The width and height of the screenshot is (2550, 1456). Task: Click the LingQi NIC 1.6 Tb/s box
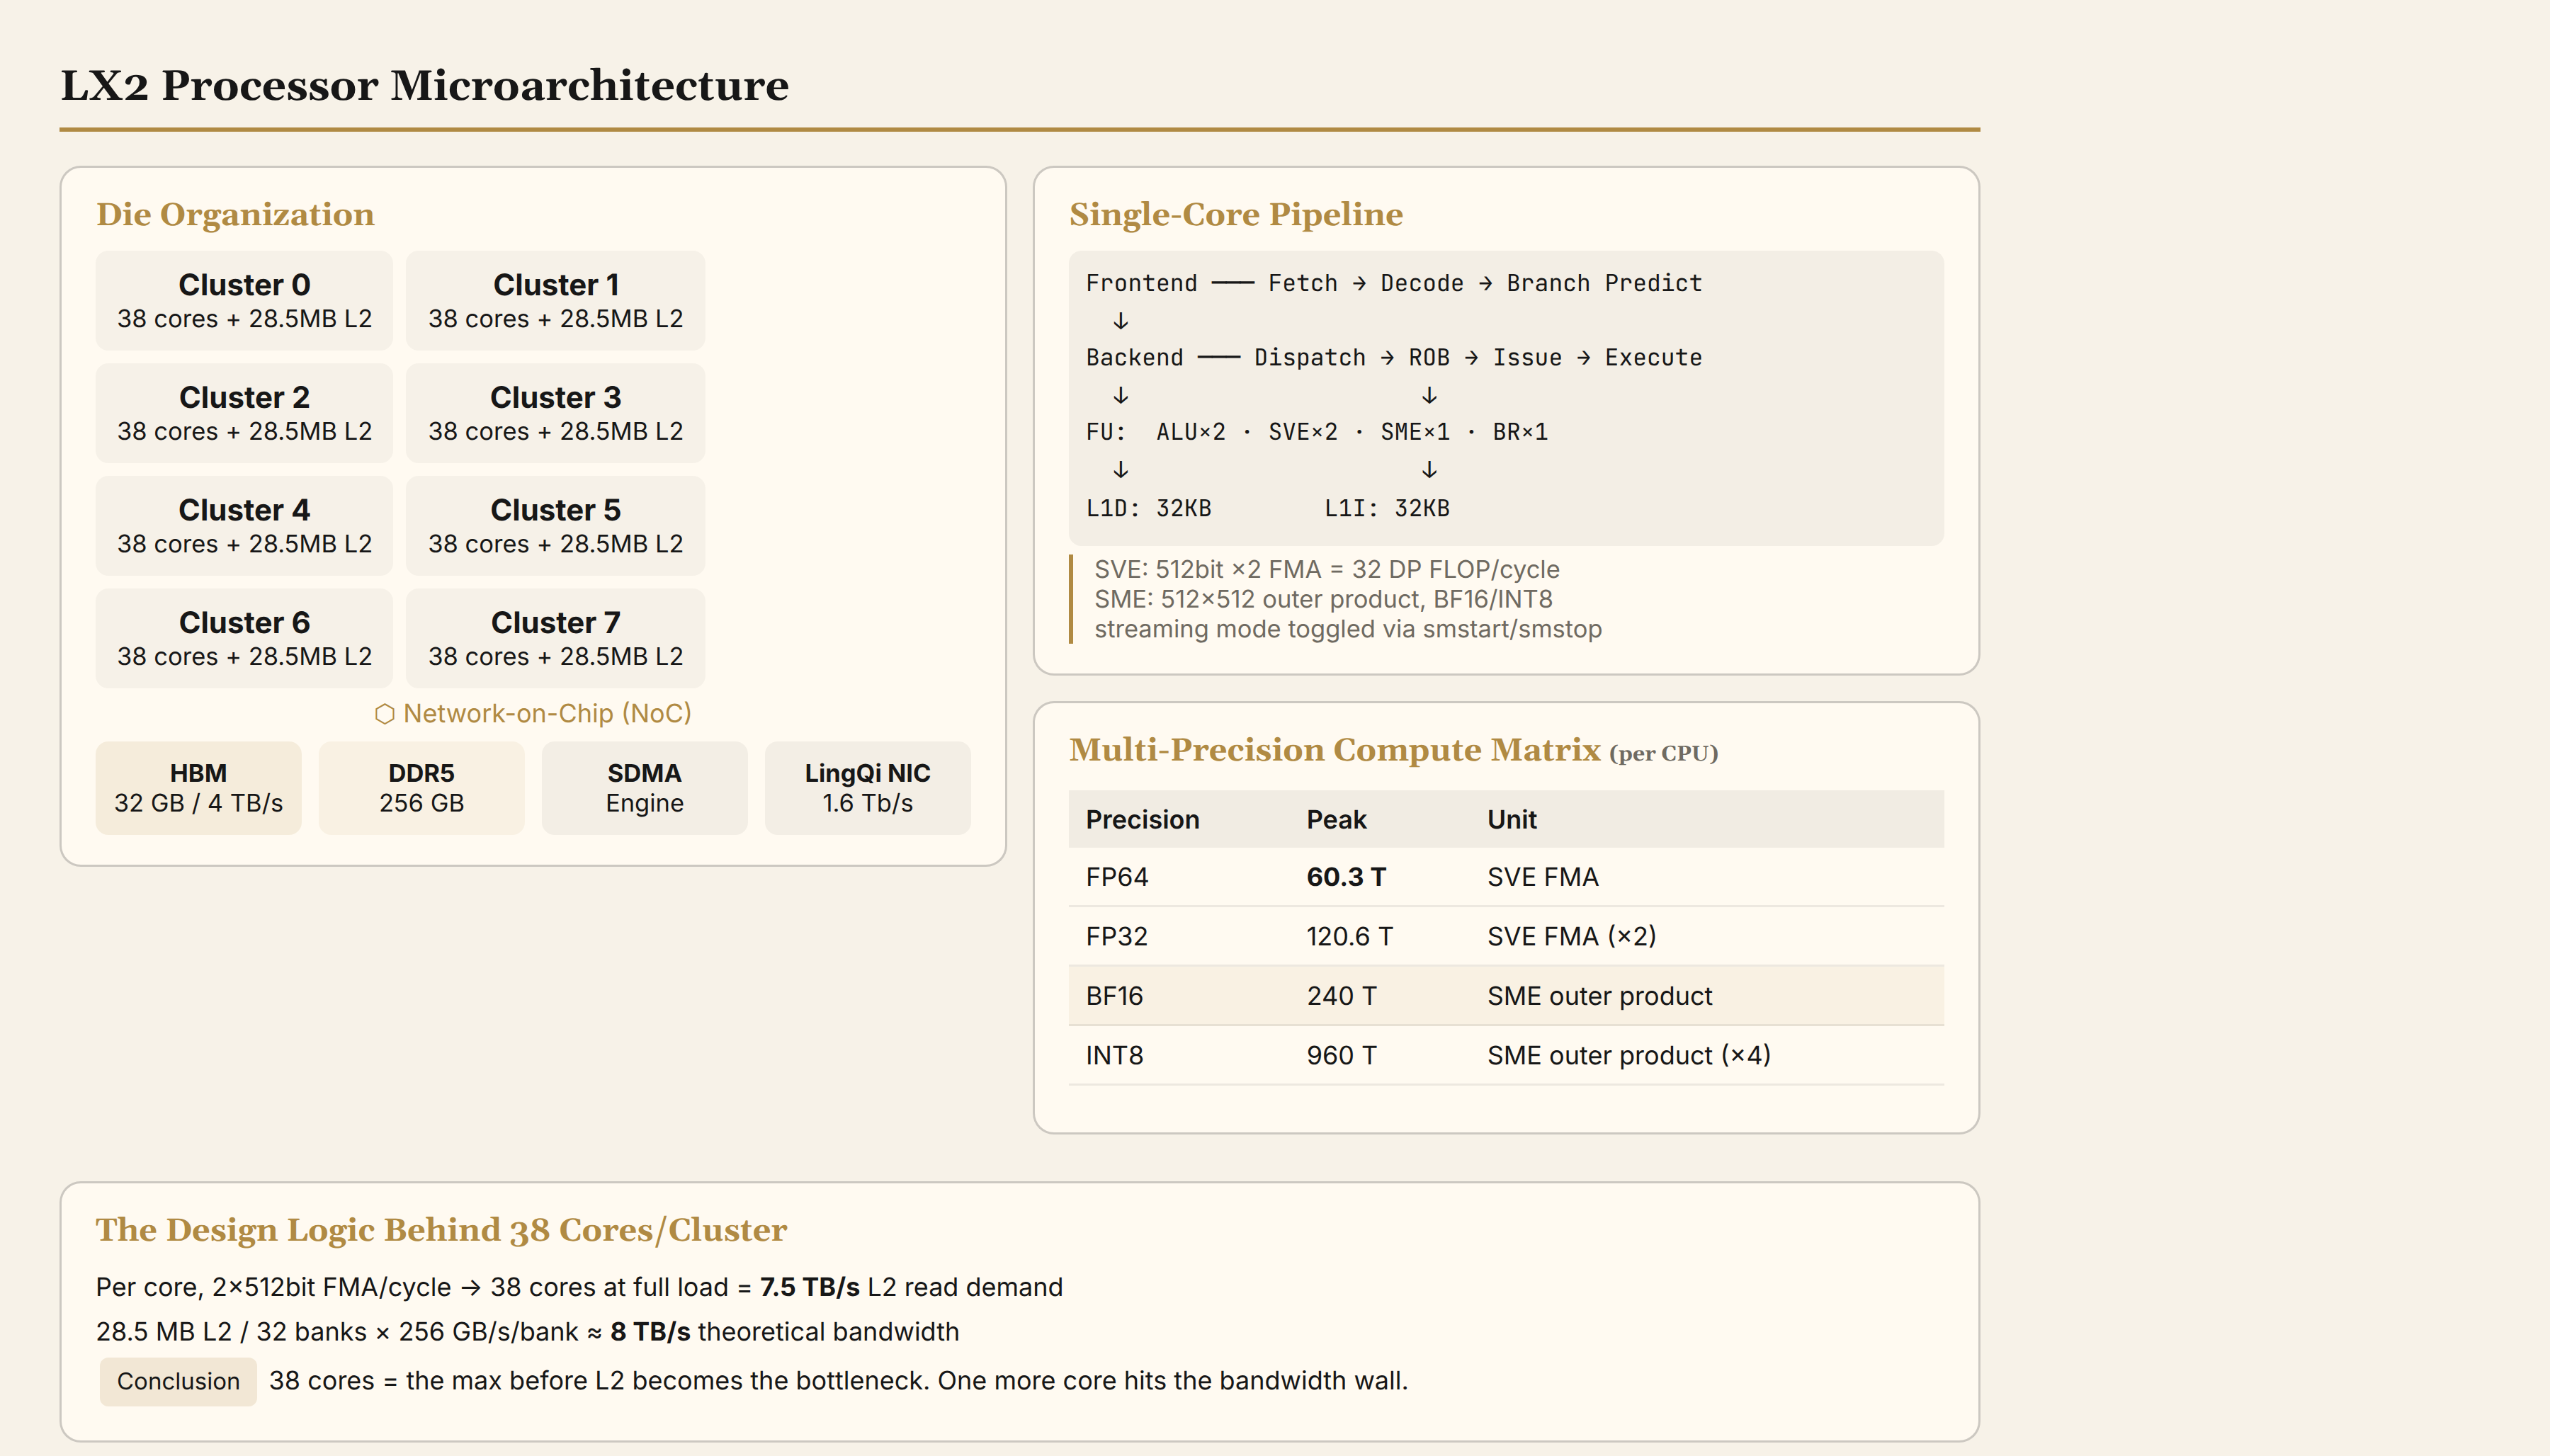point(867,788)
